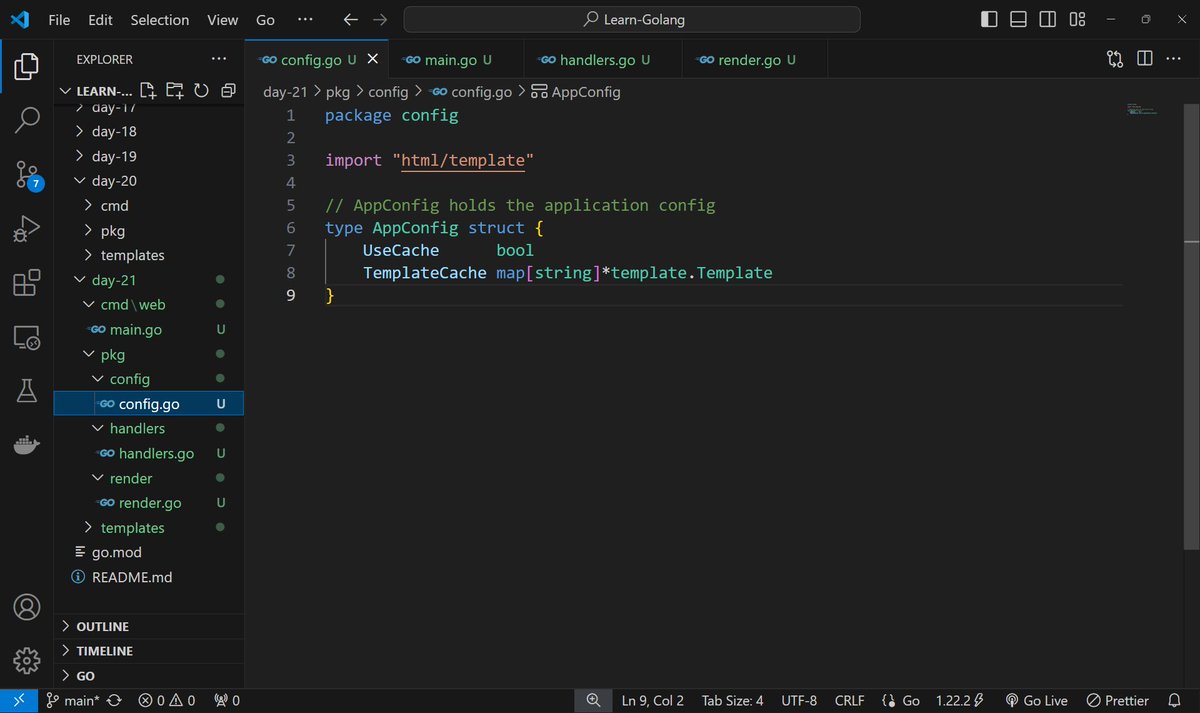1200x713 pixels.
Task: Change Tab Size: 4 setting
Action: click(x=732, y=701)
